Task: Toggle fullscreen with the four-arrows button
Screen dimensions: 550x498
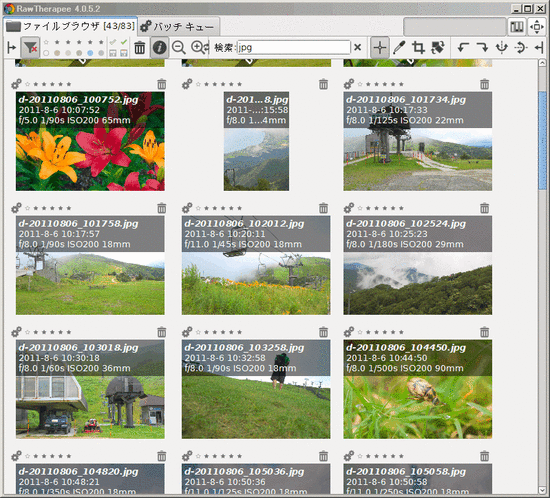Action: 537,27
